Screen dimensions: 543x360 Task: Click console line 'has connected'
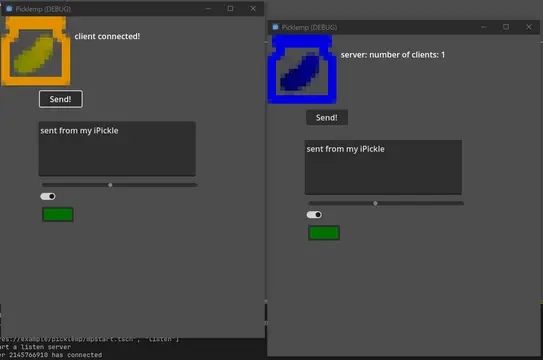51,355
